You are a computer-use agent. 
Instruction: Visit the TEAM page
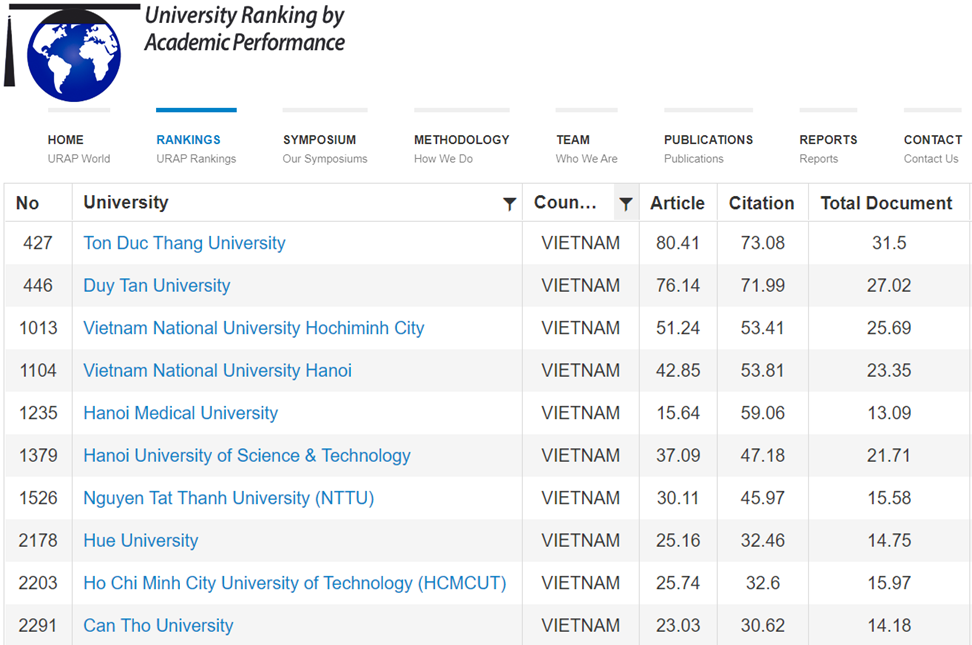[x=573, y=140]
